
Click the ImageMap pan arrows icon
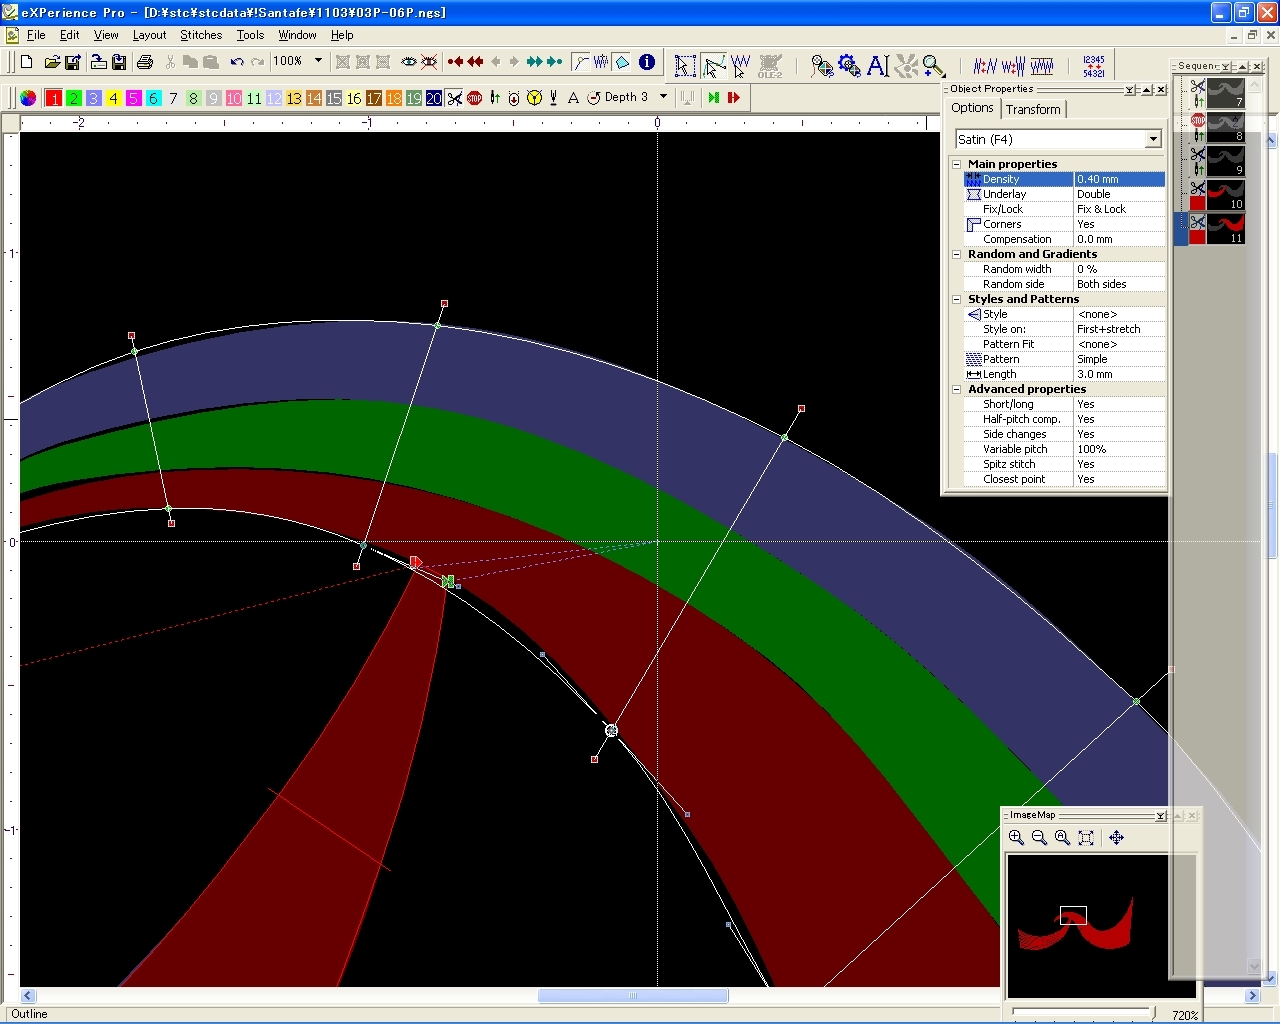coord(1117,838)
